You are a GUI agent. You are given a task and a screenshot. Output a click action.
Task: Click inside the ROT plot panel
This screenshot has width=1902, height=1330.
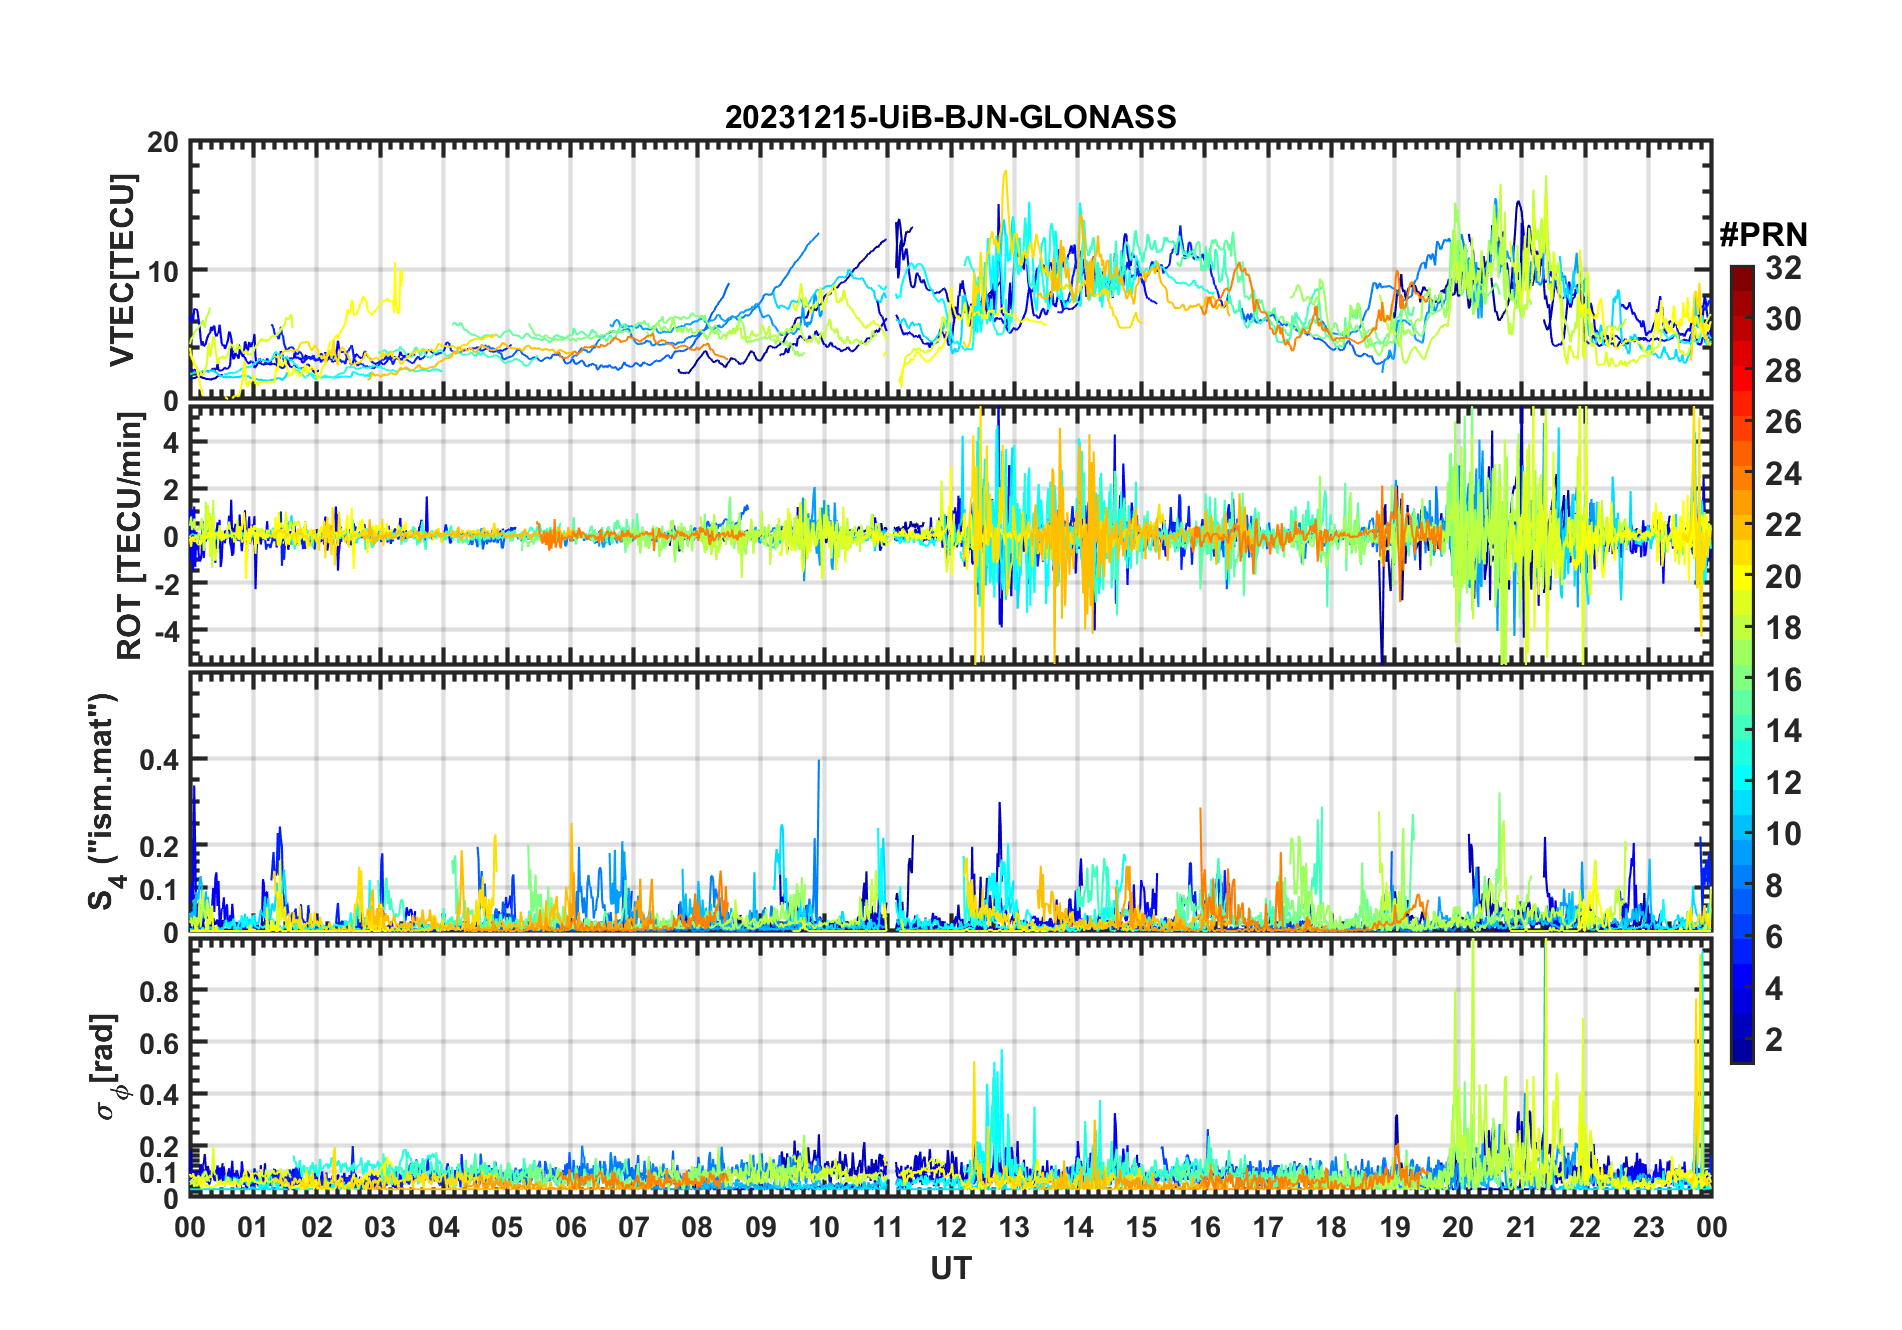[x=951, y=534]
